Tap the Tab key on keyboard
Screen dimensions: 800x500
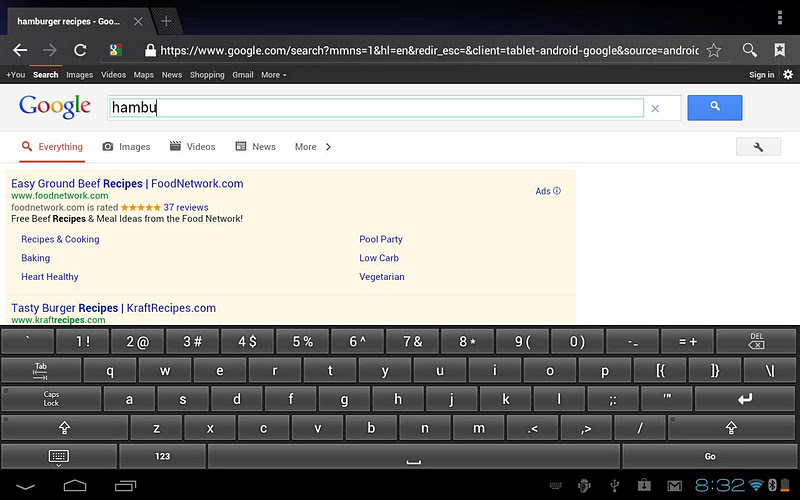41,370
